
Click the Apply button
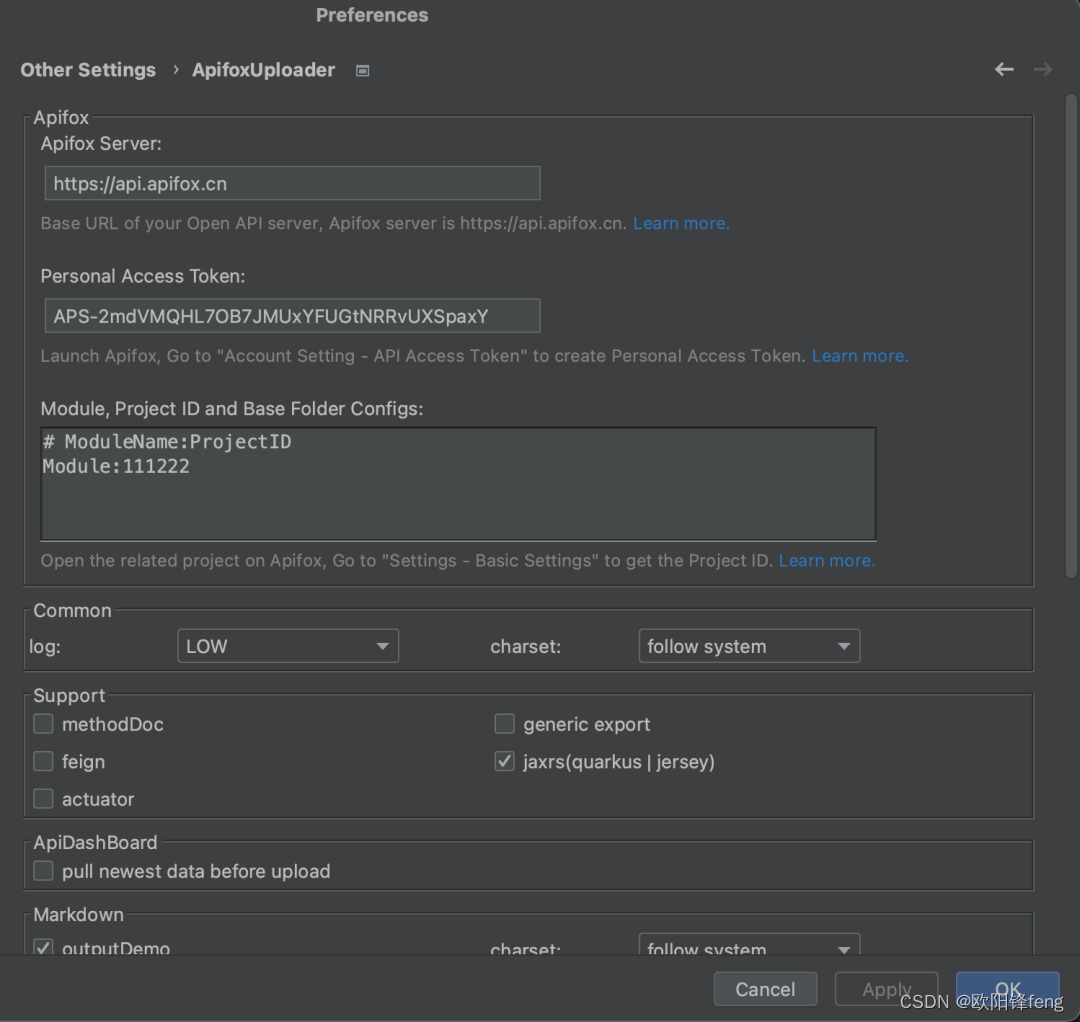click(x=886, y=989)
